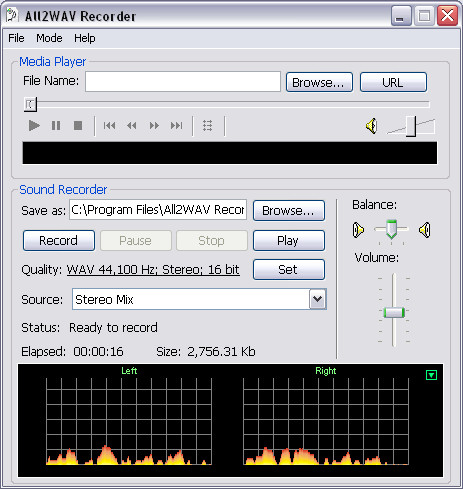Image resolution: width=463 pixels, height=489 pixels.
Task: Click the media seek slider thumb
Action: point(30,104)
